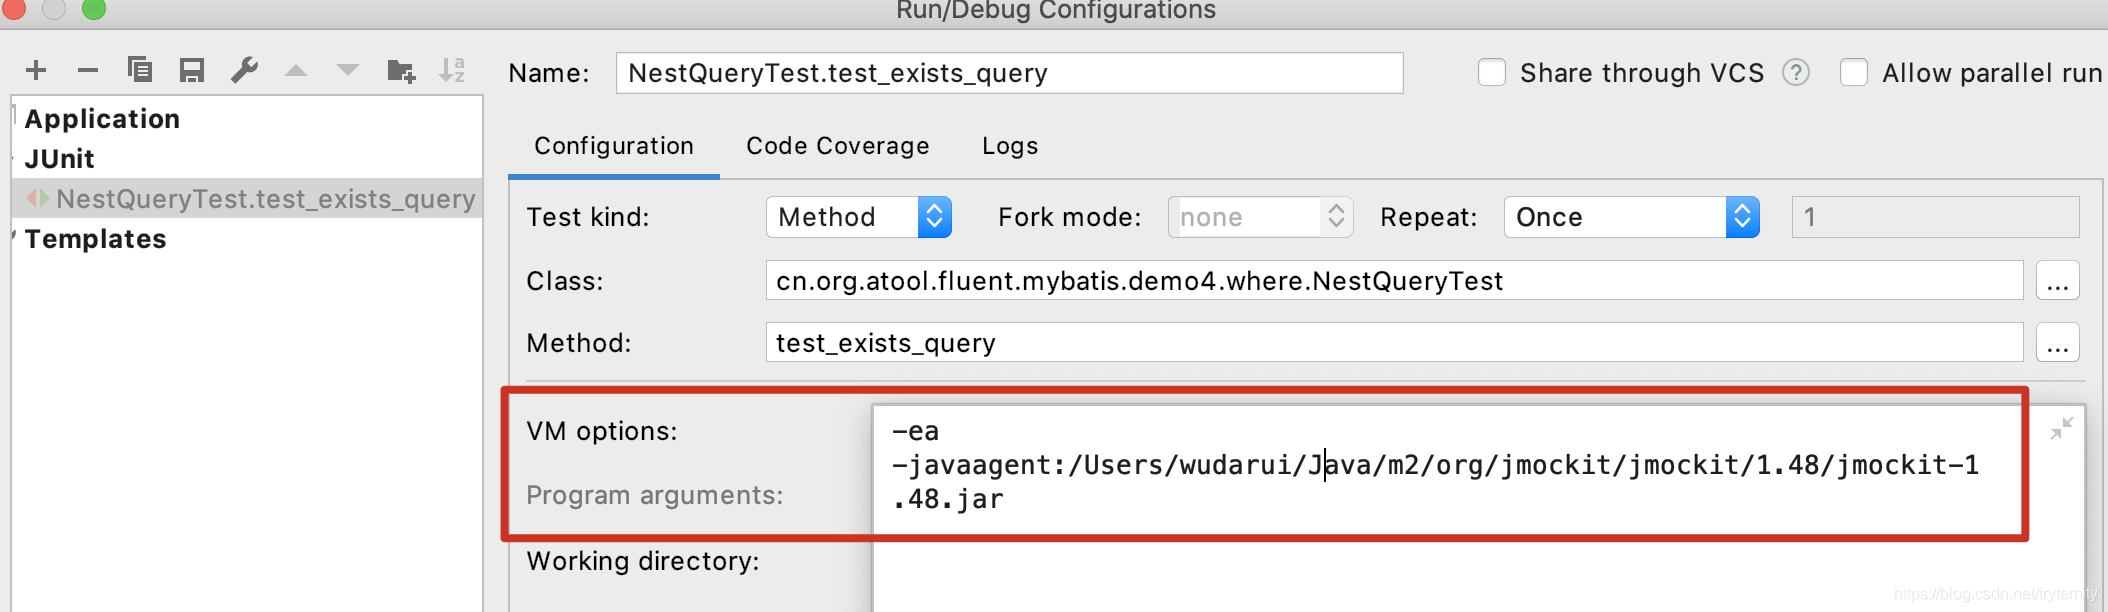Screen dimensions: 2108x612
Task: Click the Save Configuration disk icon
Action: coord(192,70)
